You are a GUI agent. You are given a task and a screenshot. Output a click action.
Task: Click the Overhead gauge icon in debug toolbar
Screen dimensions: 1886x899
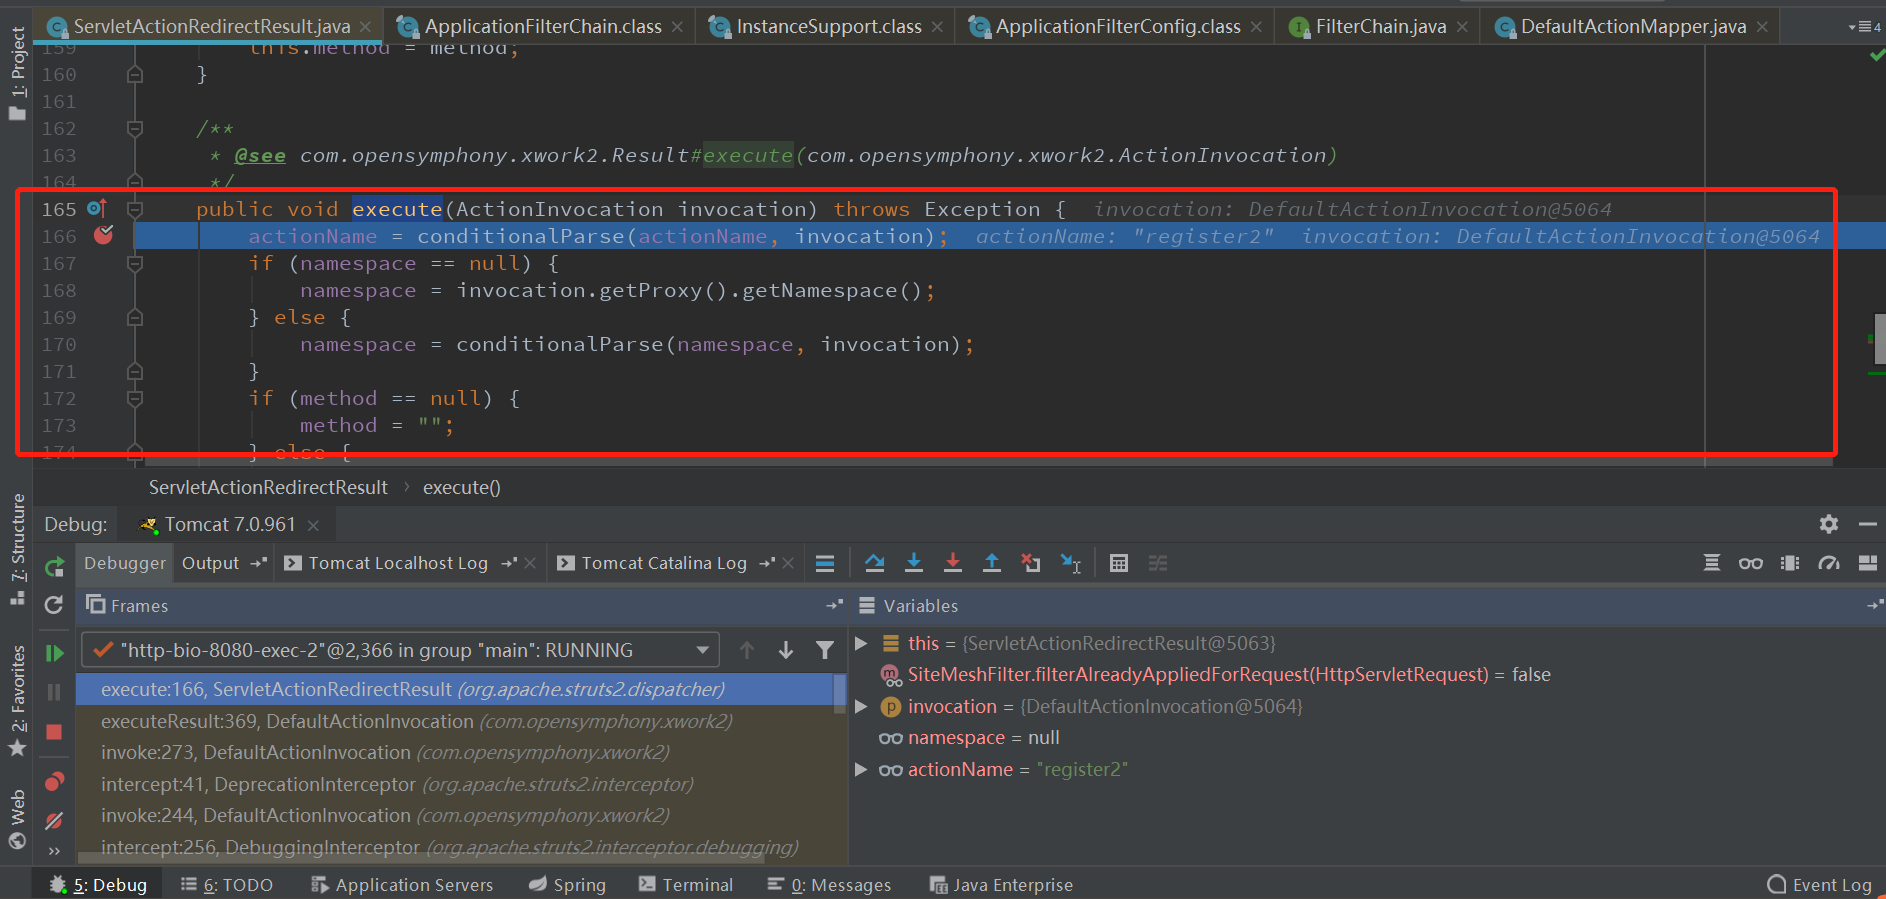[1829, 563]
